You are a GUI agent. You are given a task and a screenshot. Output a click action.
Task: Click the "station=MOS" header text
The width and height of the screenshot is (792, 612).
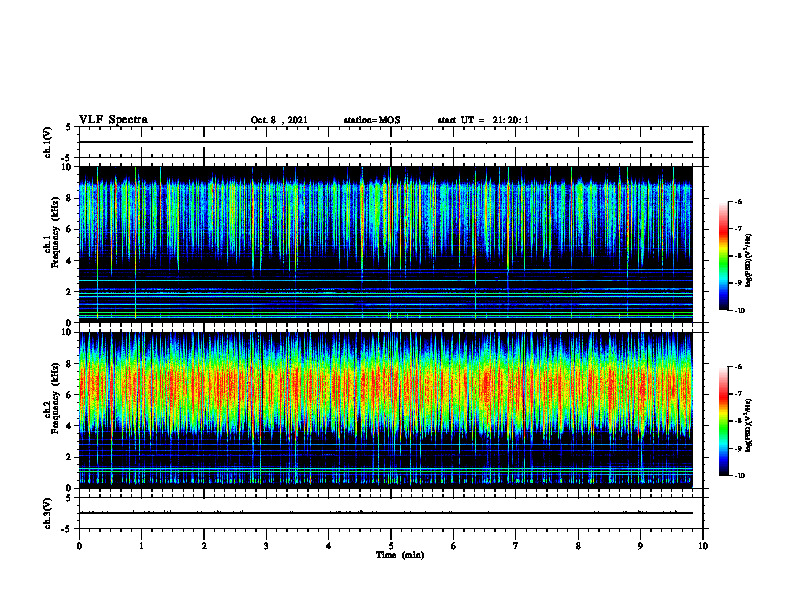(372, 120)
